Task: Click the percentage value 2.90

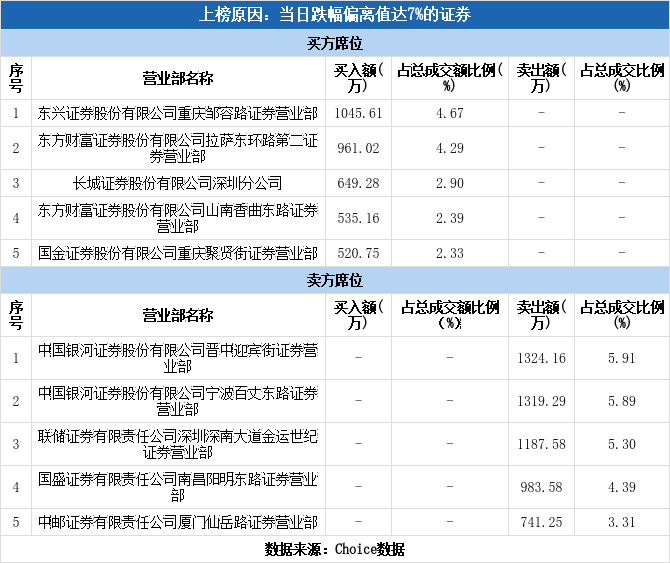Action: click(450, 183)
